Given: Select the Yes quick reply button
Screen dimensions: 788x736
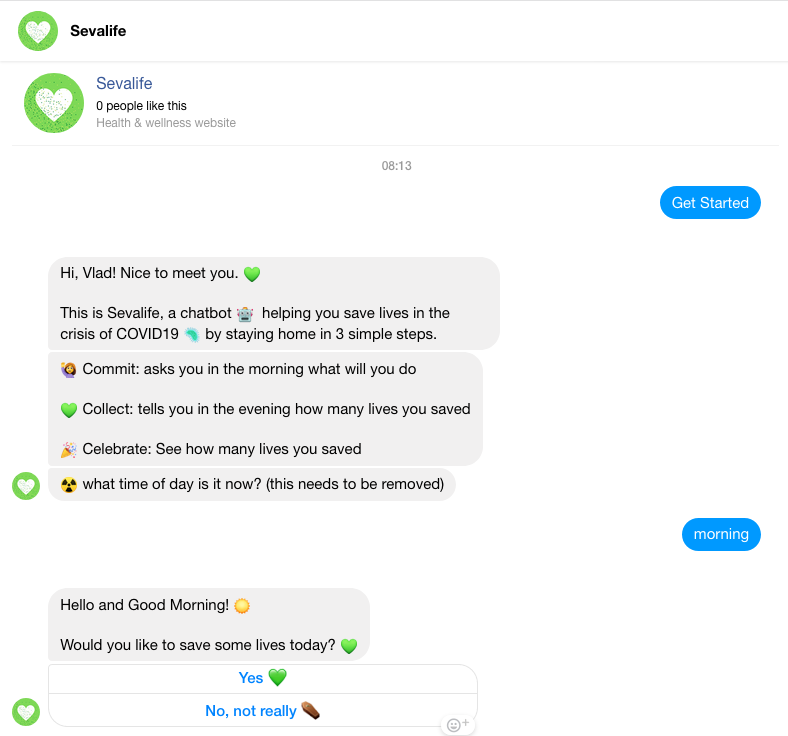Looking at the screenshot, I should [x=263, y=678].
